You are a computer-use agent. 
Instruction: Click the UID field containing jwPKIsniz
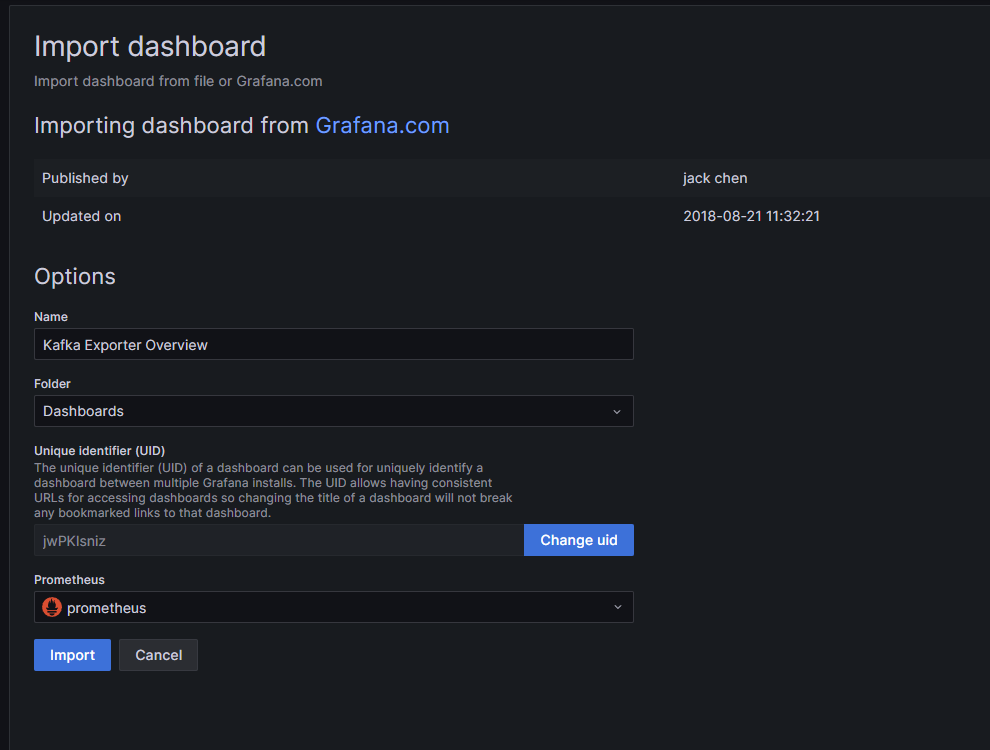(x=278, y=540)
